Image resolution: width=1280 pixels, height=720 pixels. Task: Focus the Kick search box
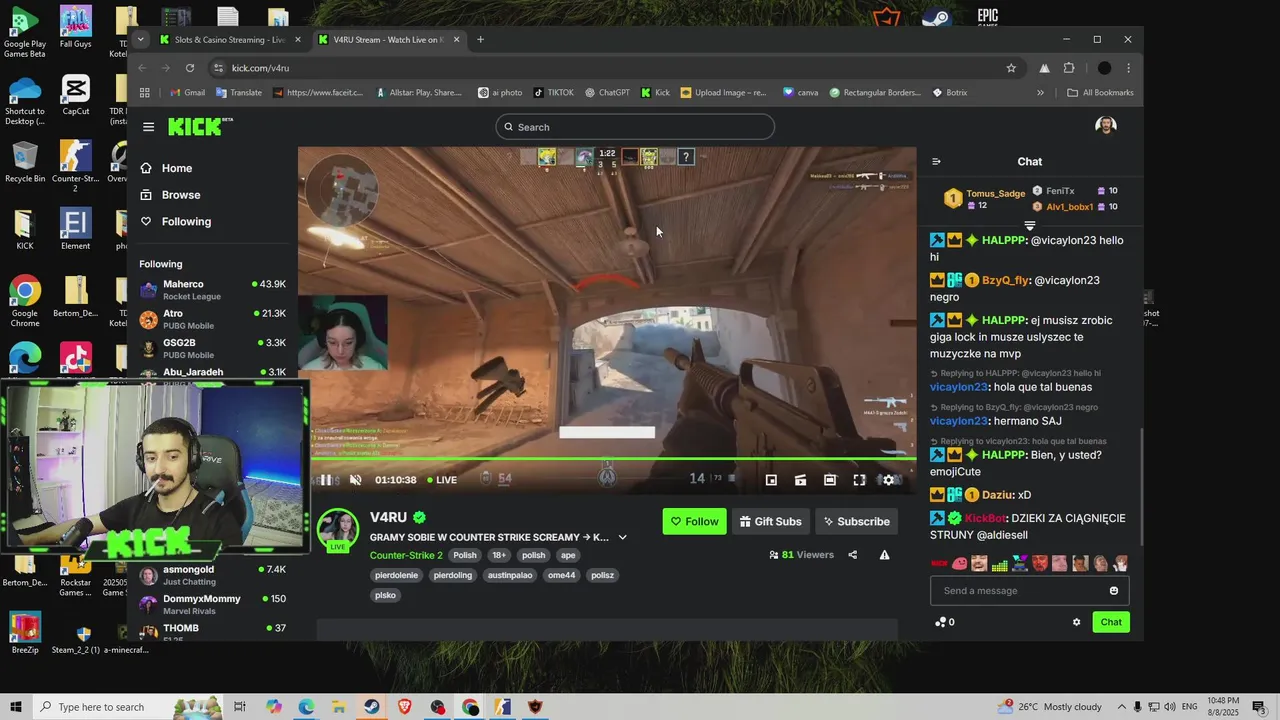(x=634, y=127)
